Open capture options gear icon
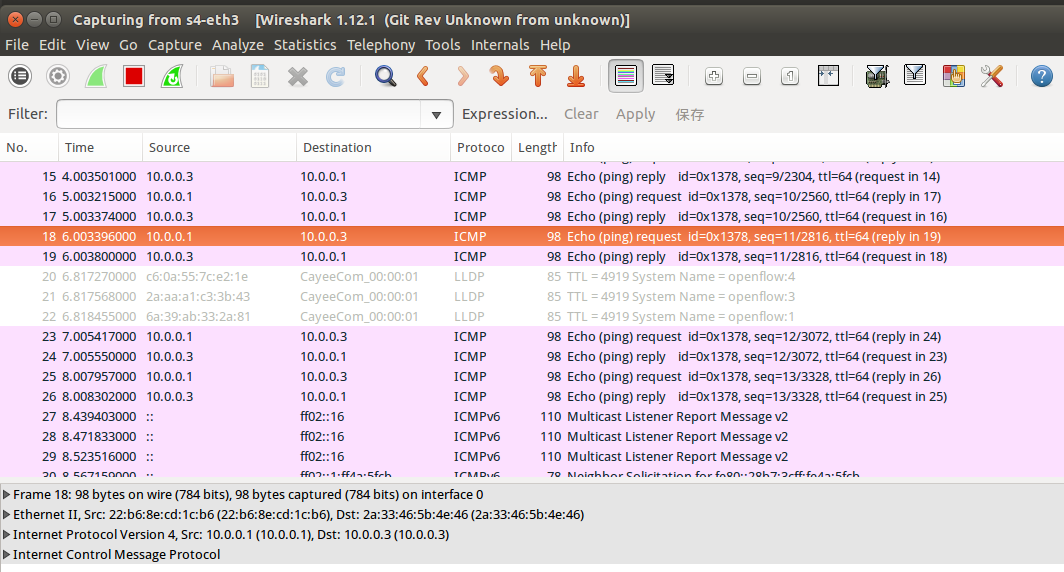Image resolution: width=1064 pixels, height=572 pixels. pyautogui.click(x=58, y=76)
